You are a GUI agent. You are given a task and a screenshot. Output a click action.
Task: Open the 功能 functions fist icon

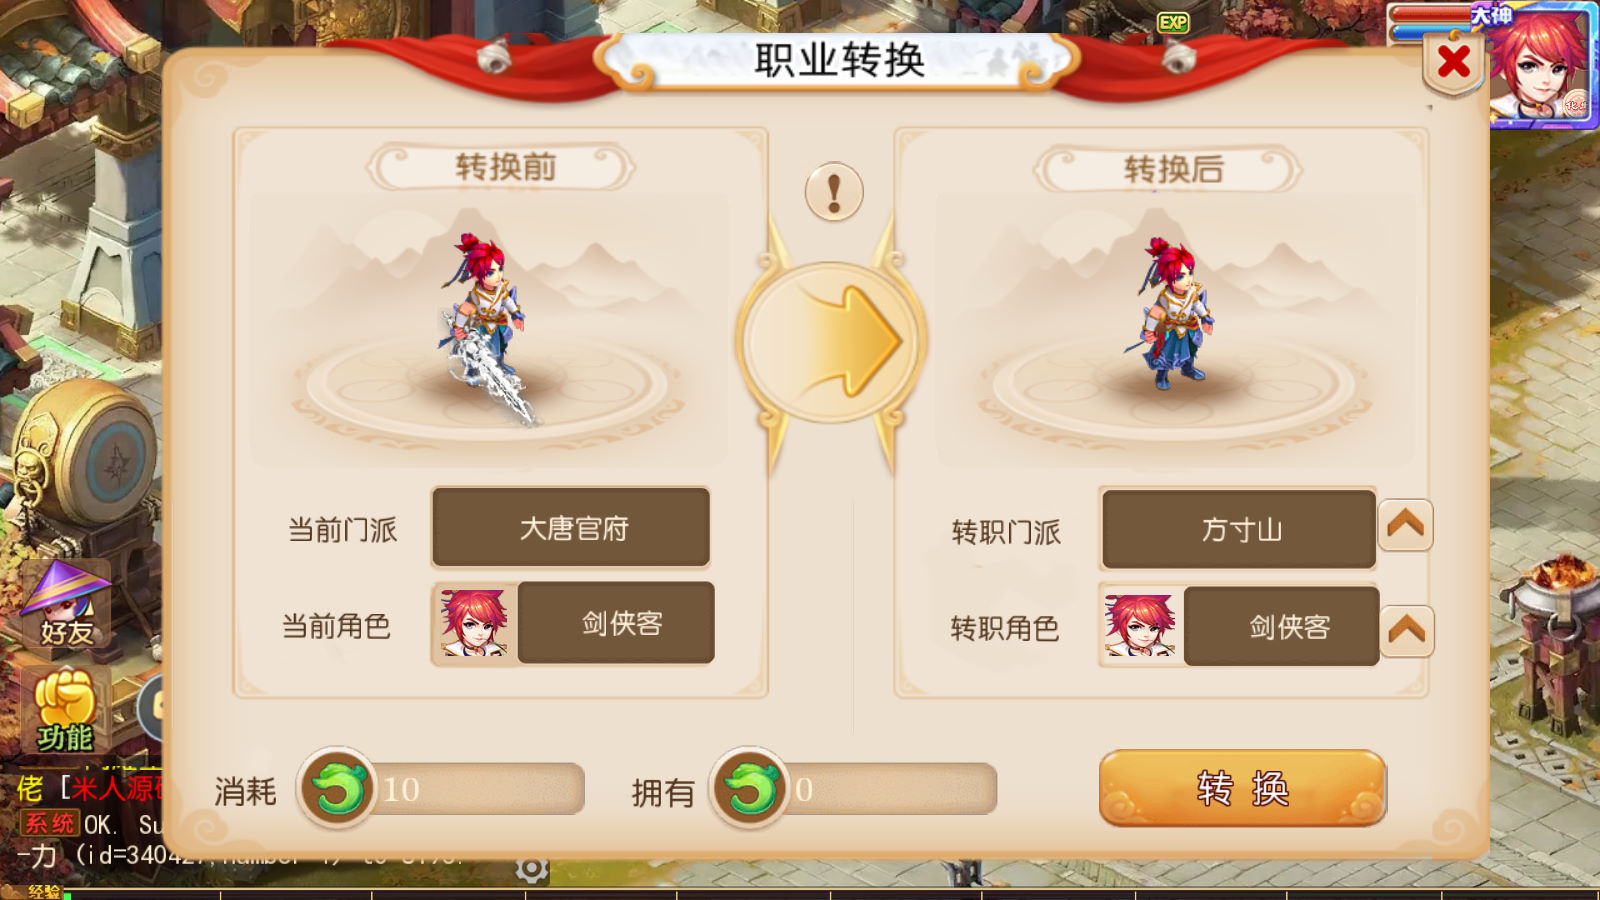pos(65,712)
